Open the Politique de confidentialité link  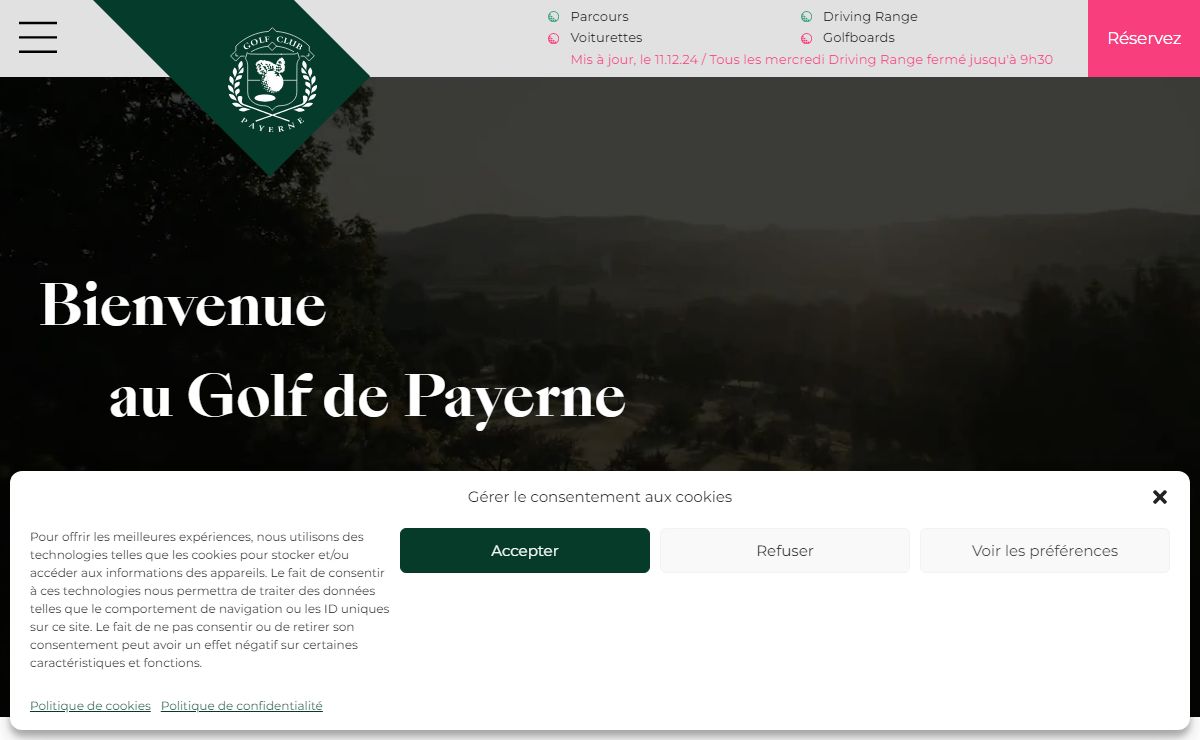click(x=242, y=706)
